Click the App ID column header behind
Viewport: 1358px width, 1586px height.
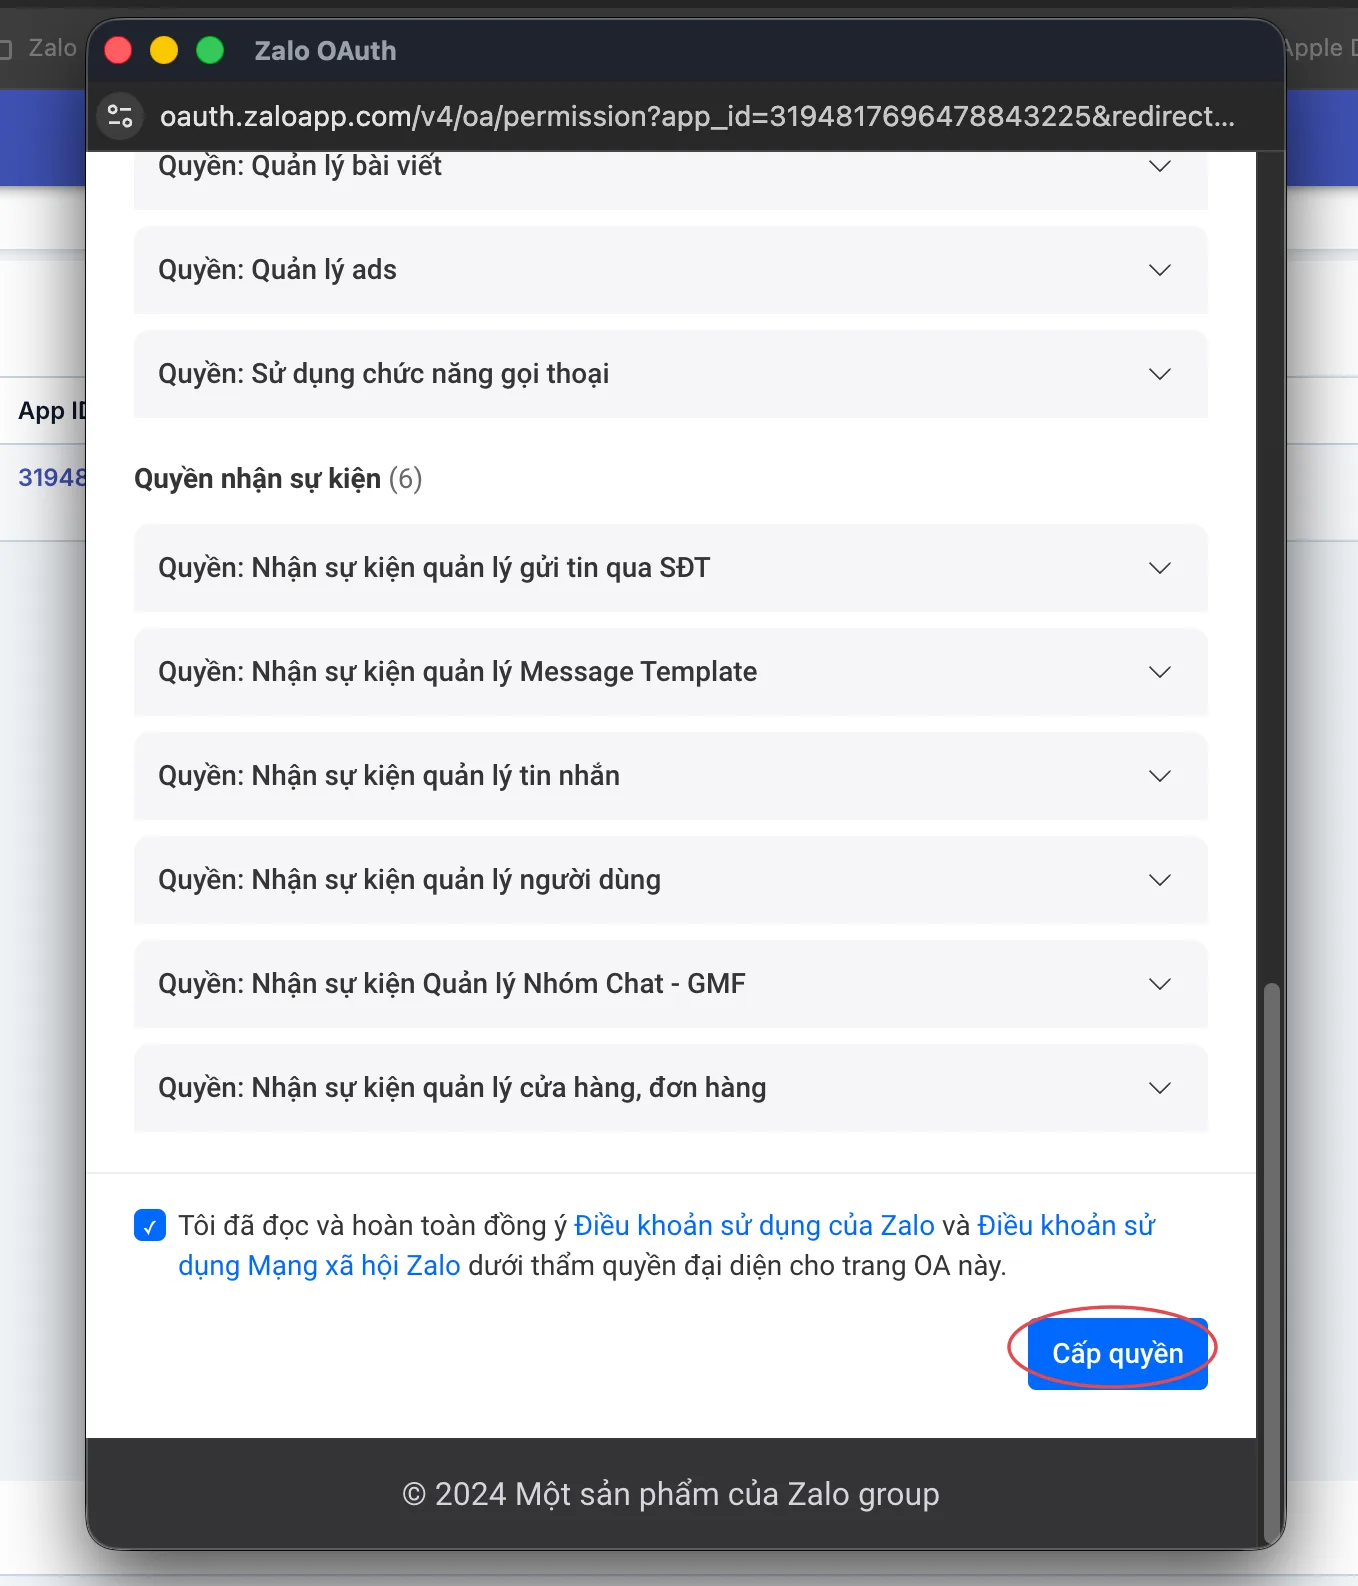[x=52, y=411]
